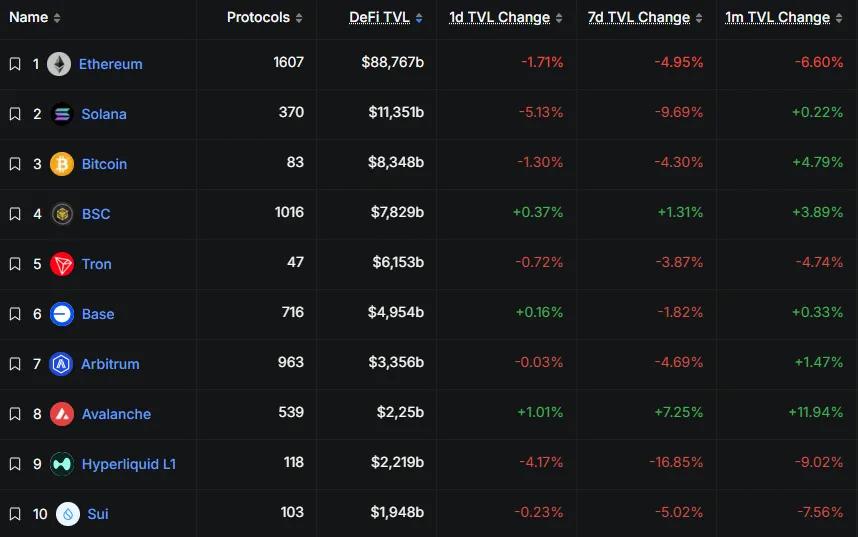Click the Hyperliquid L1 logo icon

coord(62,464)
